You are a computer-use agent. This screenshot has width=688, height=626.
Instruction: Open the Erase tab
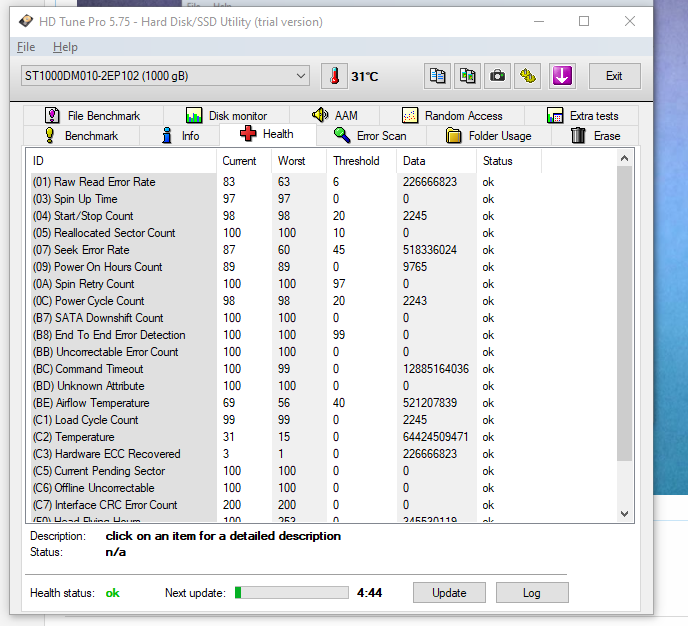pos(595,136)
